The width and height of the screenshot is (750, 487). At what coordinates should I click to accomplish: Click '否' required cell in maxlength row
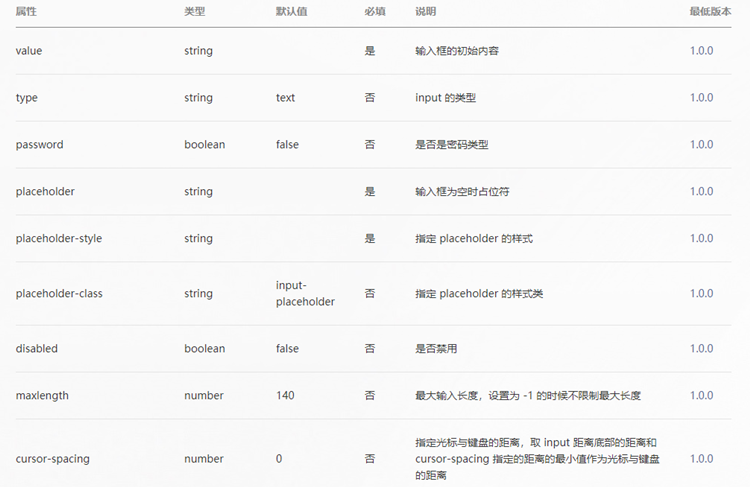[370, 395]
